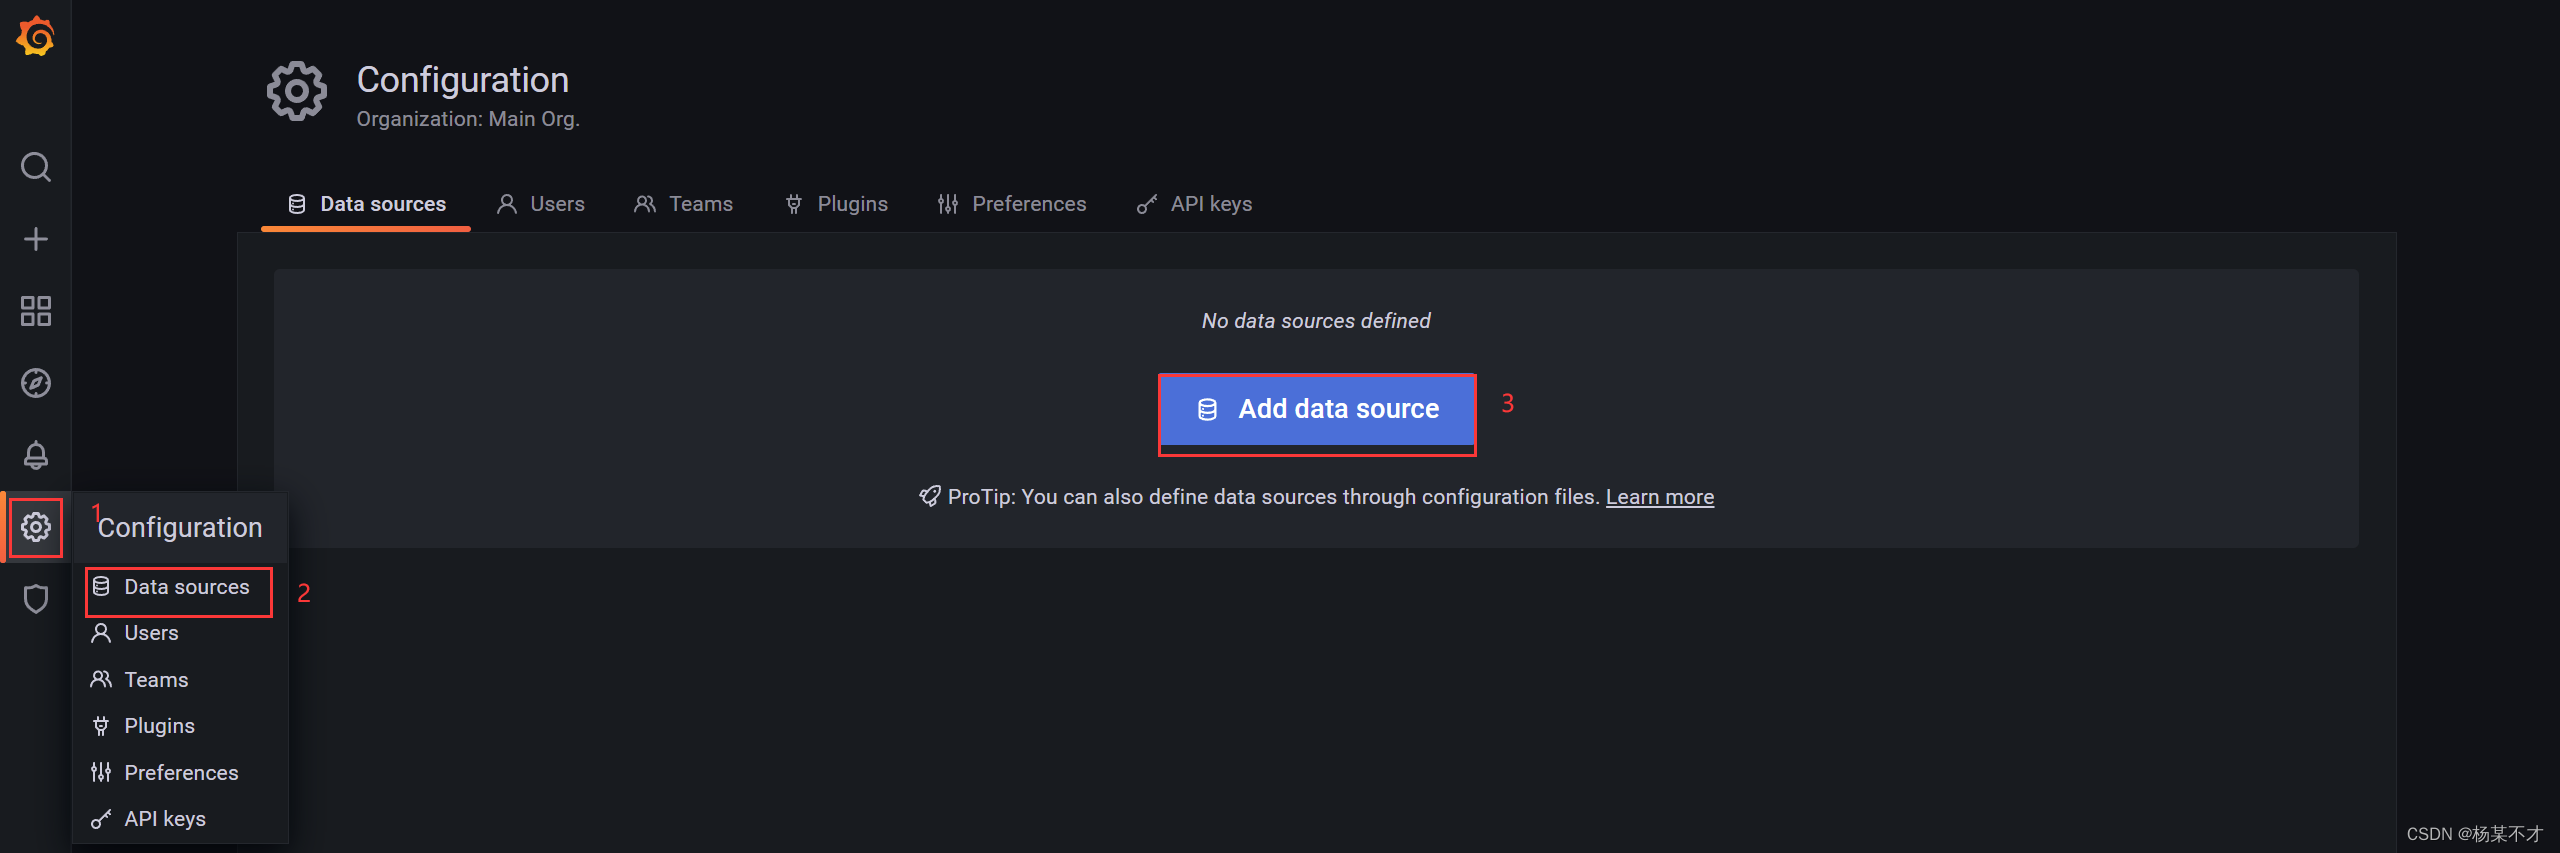Switch to the Plugins tab

click(x=837, y=204)
